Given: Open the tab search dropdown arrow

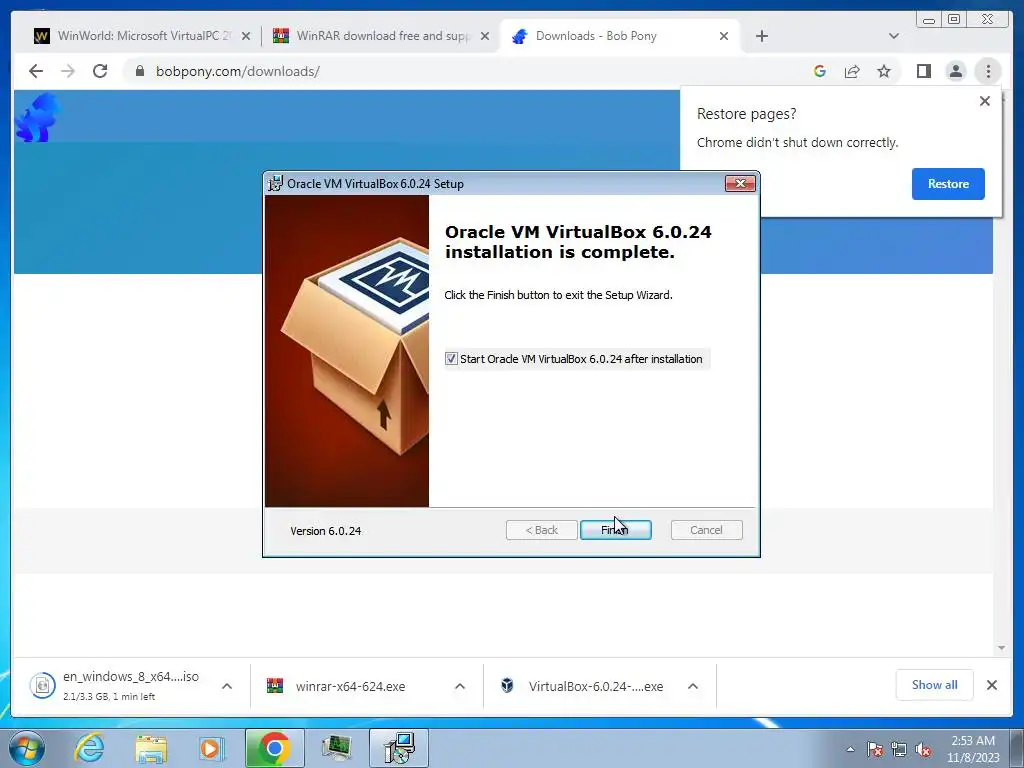Looking at the screenshot, I should 894,36.
